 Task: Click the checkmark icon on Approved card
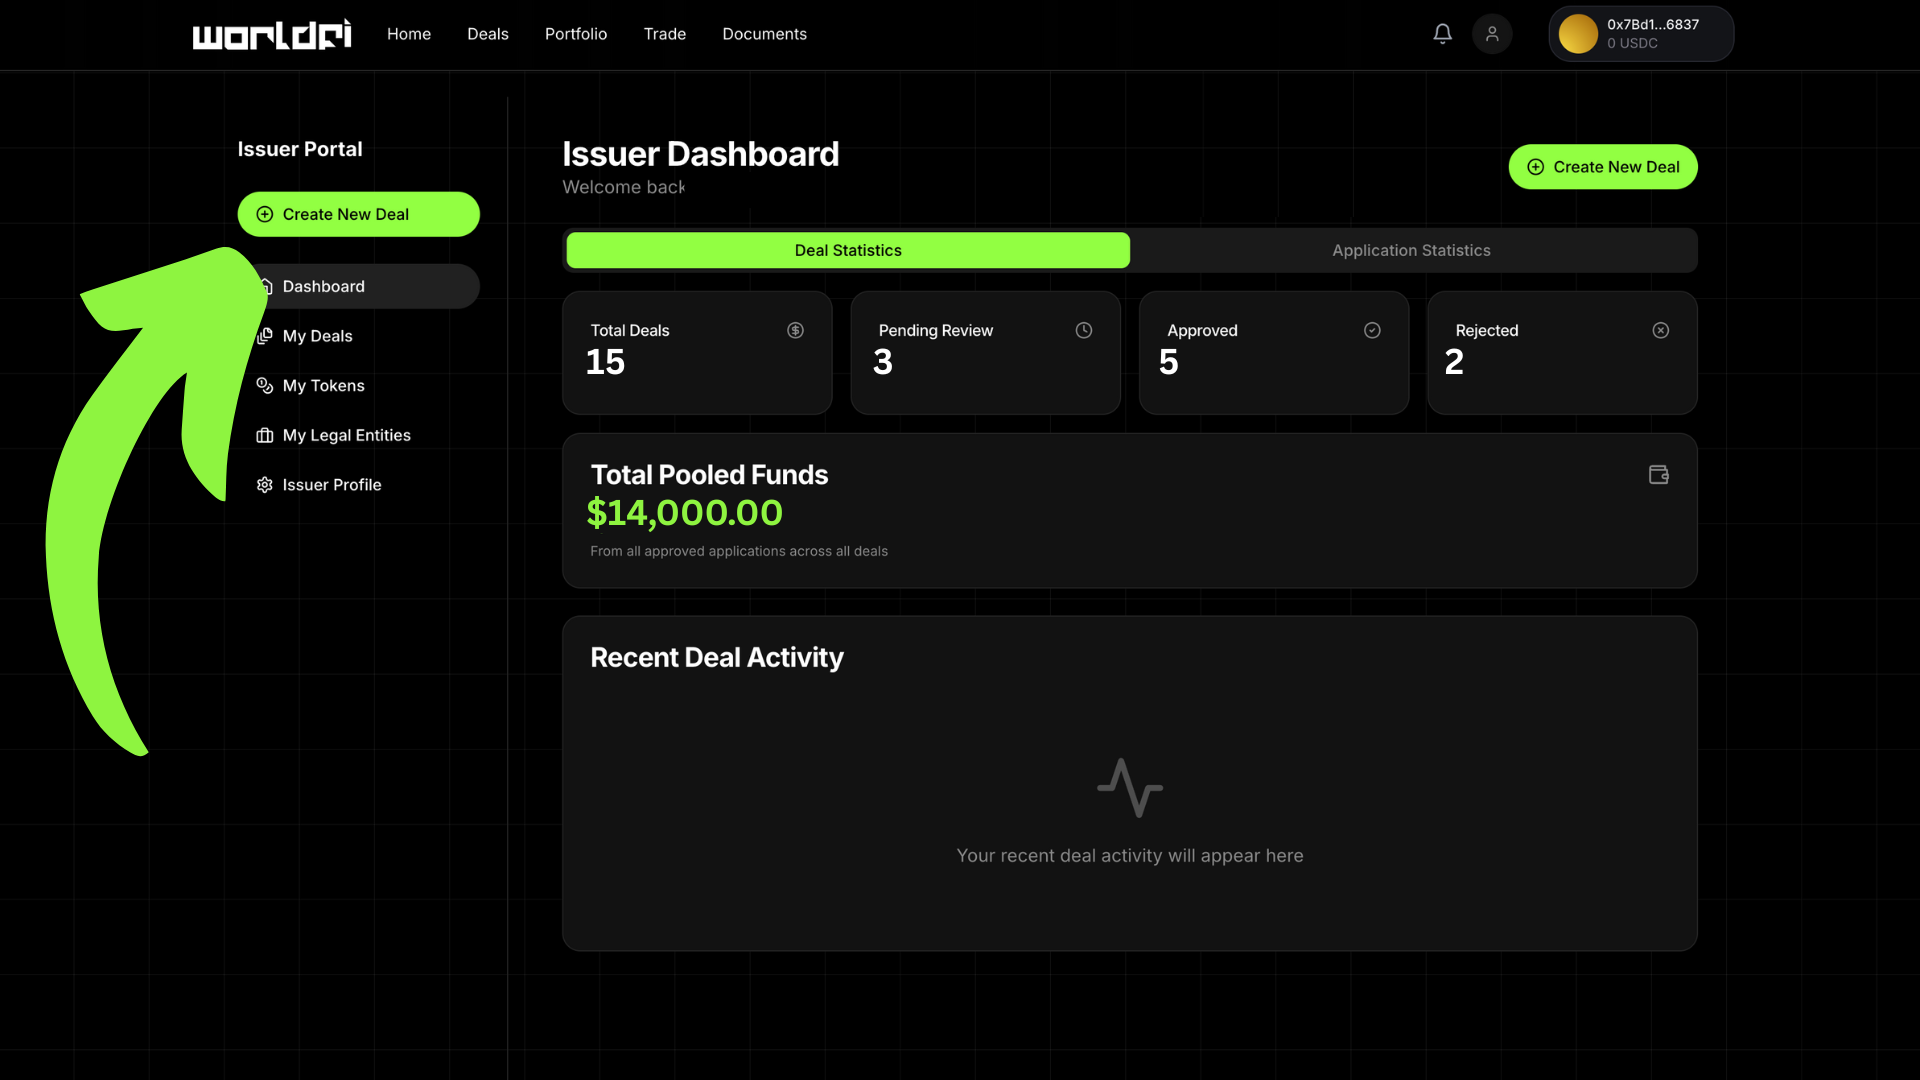pyautogui.click(x=1372, y=330)
